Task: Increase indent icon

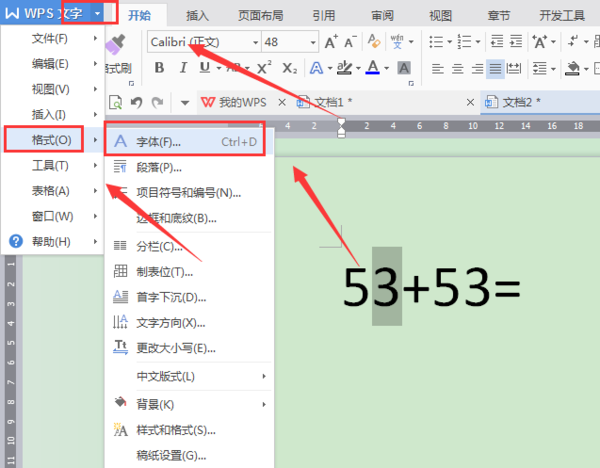Action: (516, 41)
